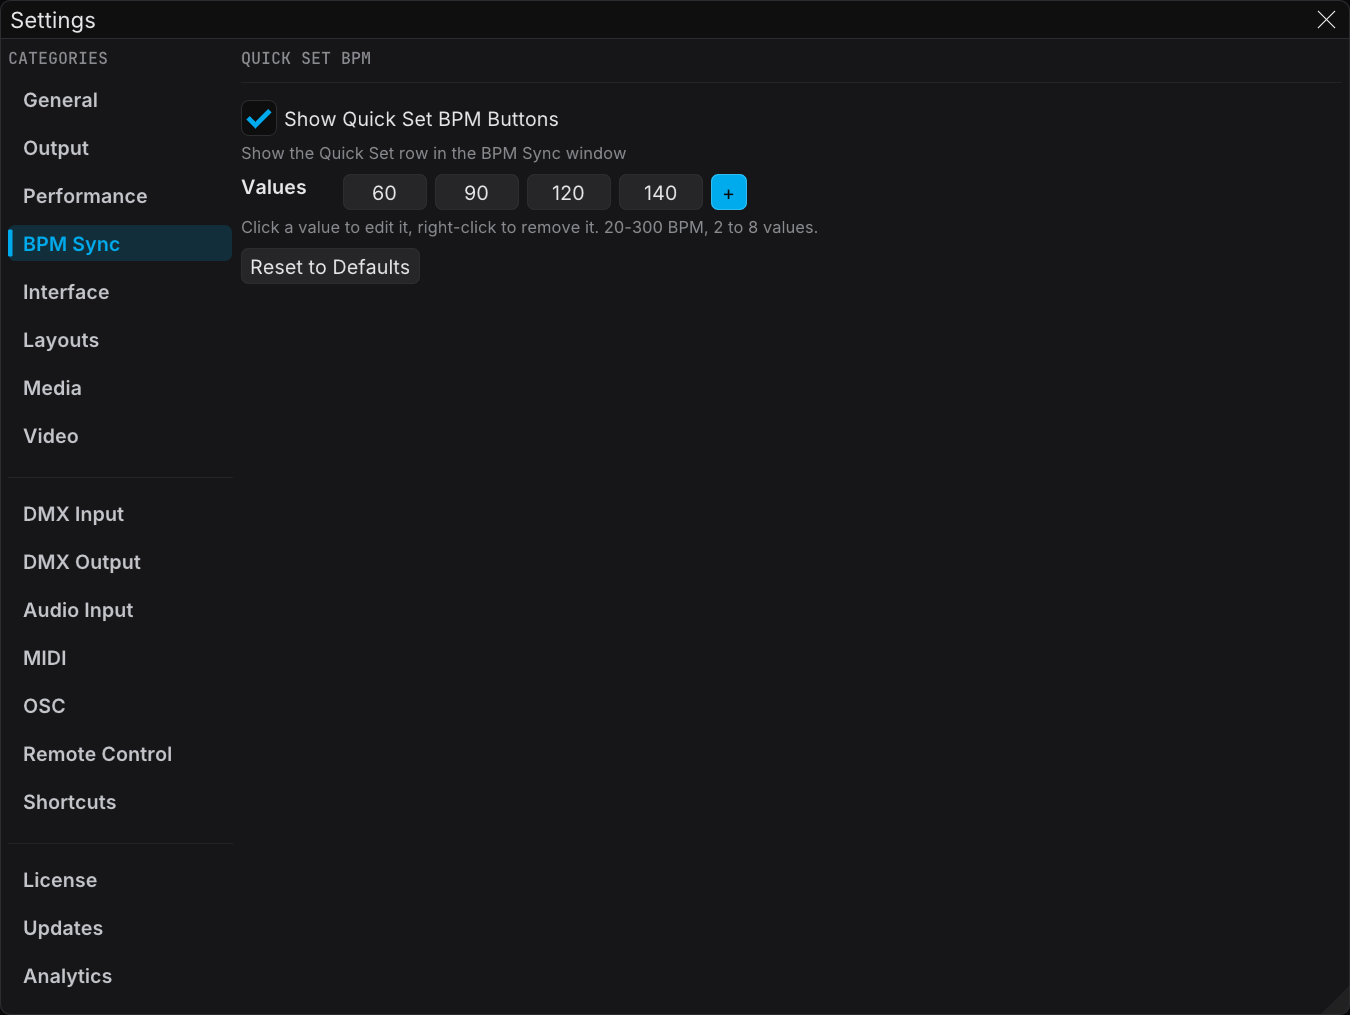View Shortcuts settings
Viewport: 1350px width, 1015px height.
pos(120,802)
